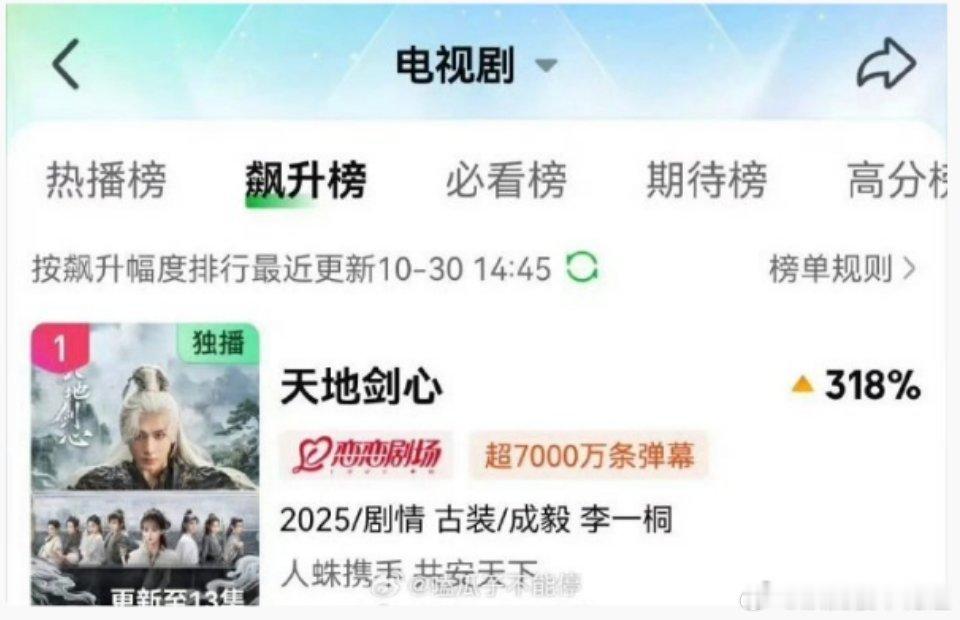Open the 天地剑心 title link
Screen dimensions: 960x620
361,387
